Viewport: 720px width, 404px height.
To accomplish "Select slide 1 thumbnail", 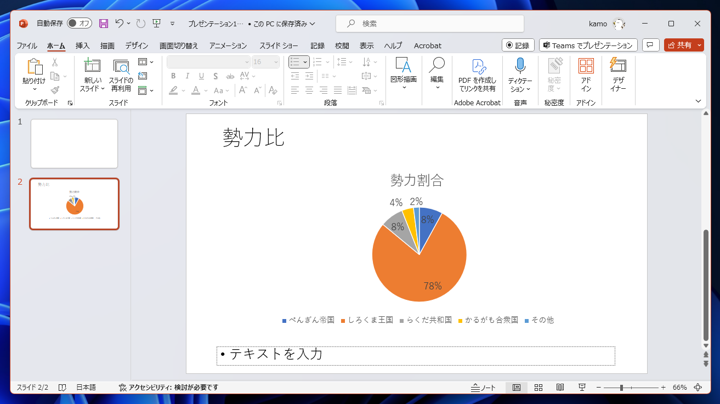I will point(74,144).
